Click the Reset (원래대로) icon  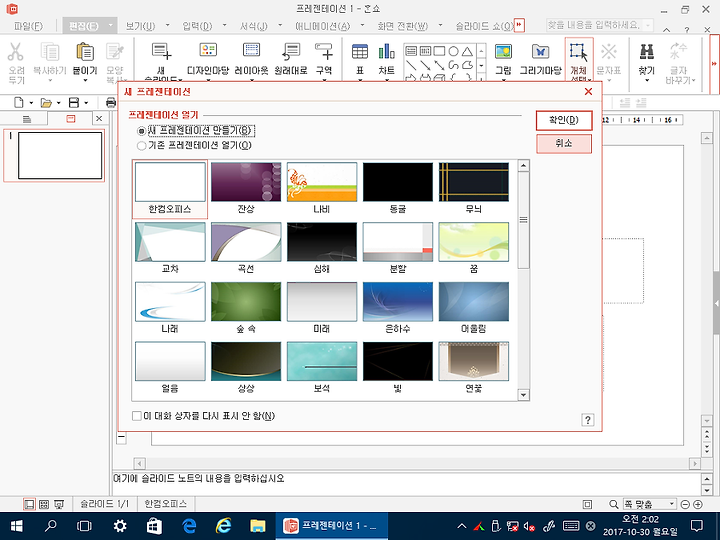point(290,51)
